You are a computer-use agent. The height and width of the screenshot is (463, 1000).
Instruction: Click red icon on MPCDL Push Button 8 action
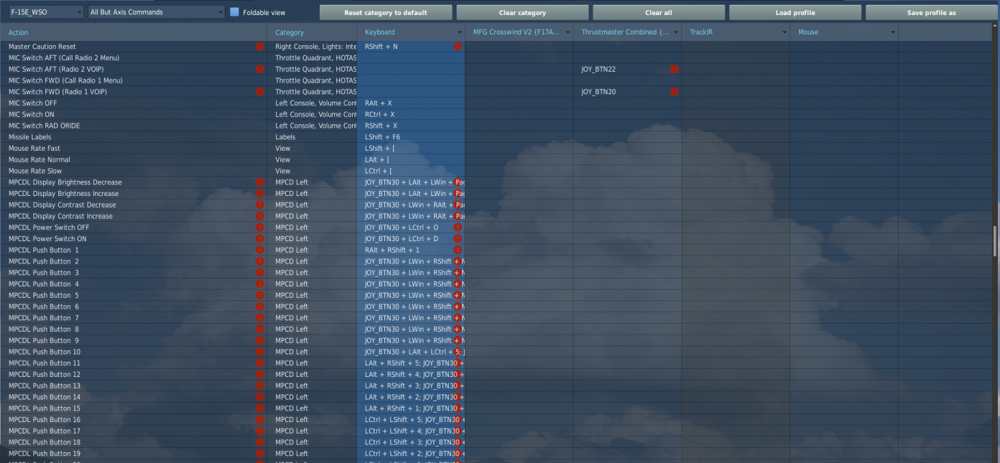260,329
